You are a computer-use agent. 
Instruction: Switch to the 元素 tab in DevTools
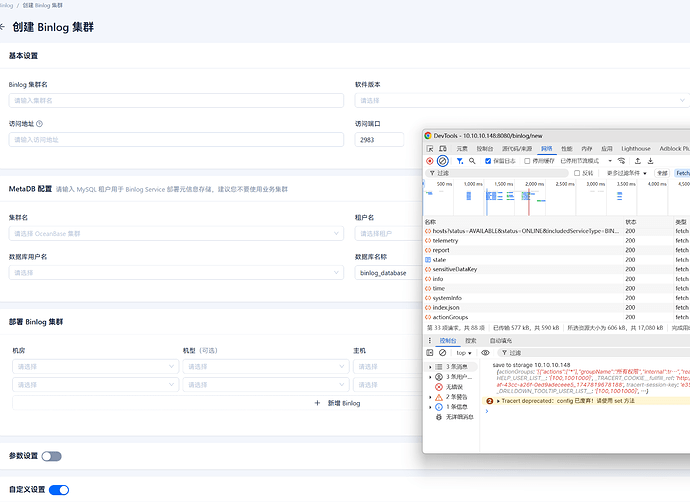(x=462, y=149)
